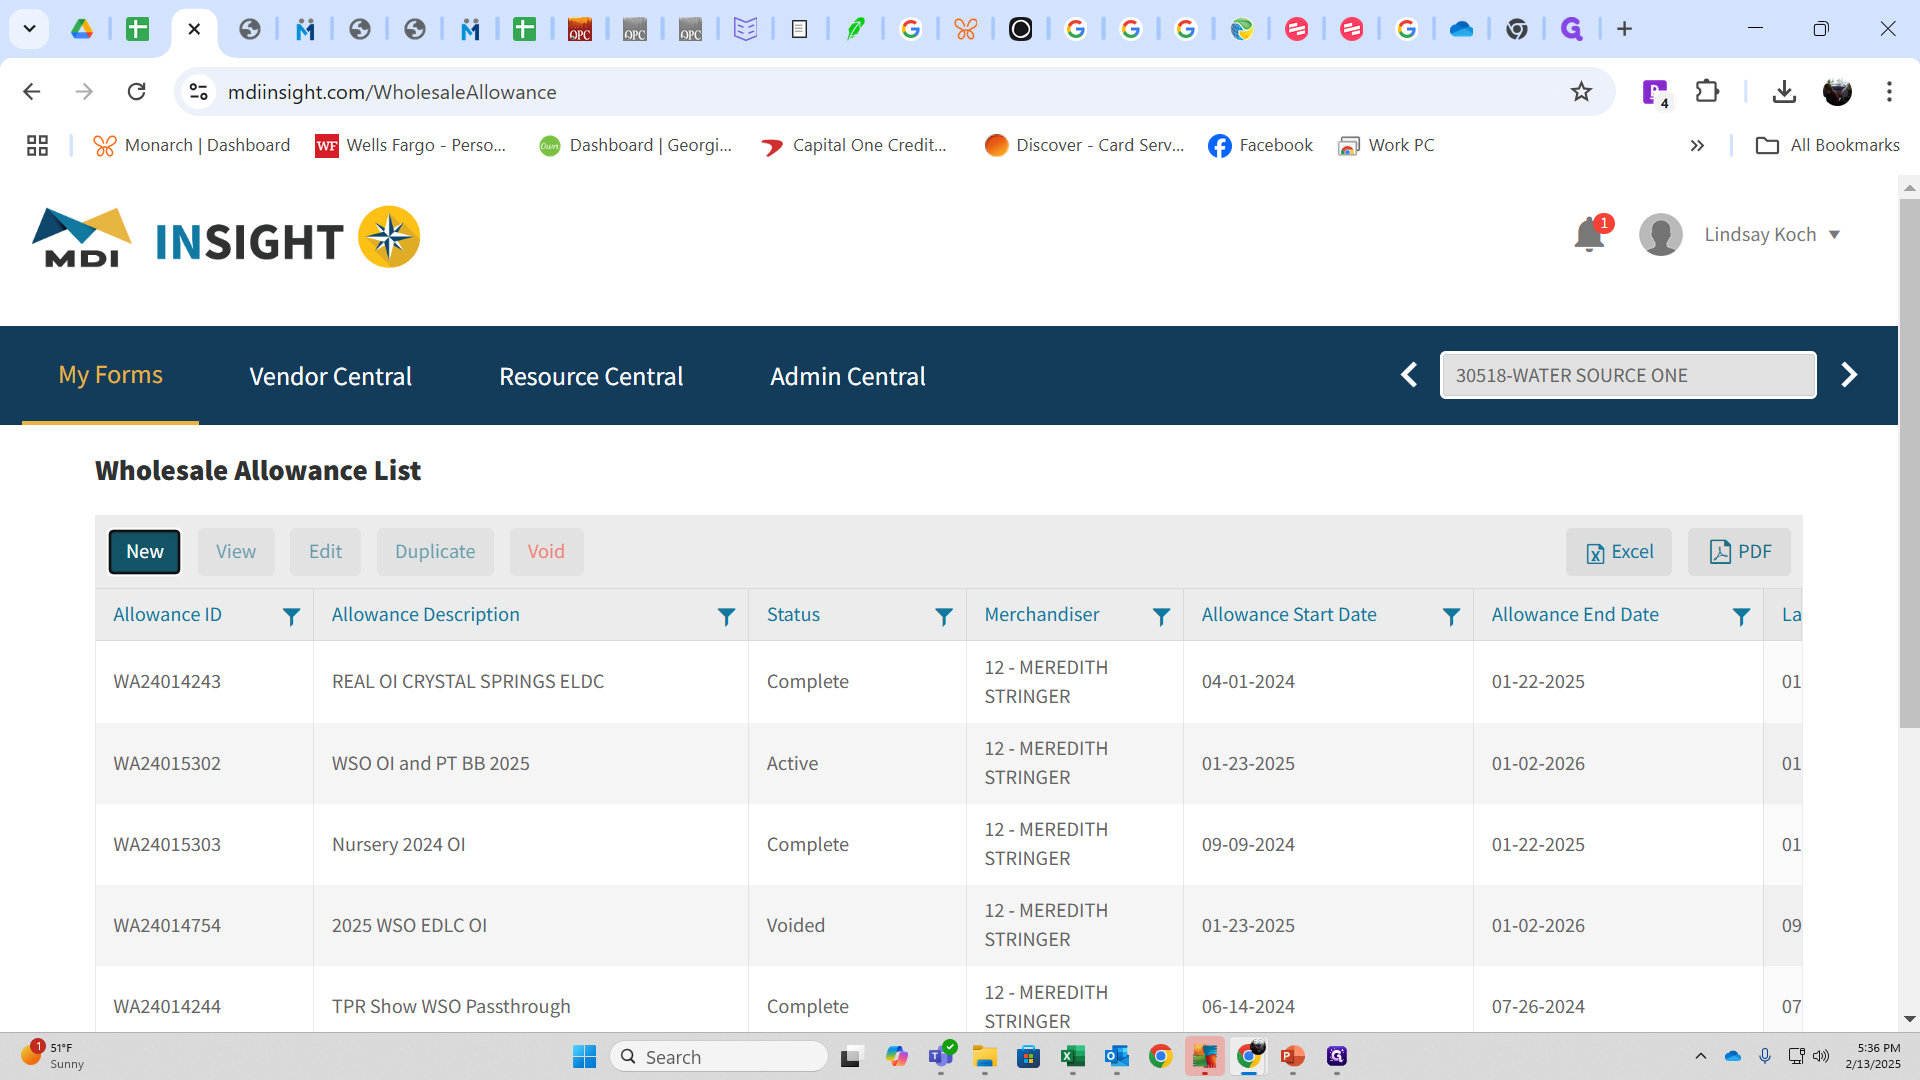Filter the Allowance ID column
The image size is (1920, 1080).
pos(291,617)
